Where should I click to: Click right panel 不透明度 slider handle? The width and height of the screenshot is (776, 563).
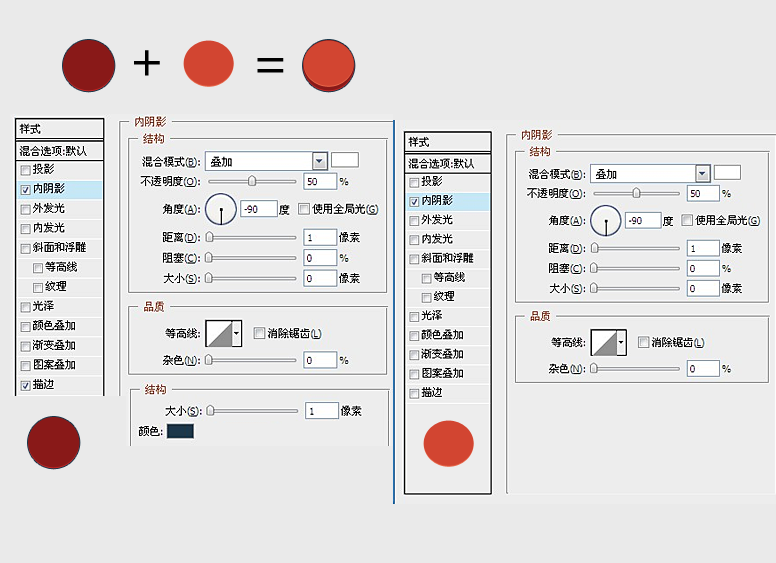coord(636,193)
